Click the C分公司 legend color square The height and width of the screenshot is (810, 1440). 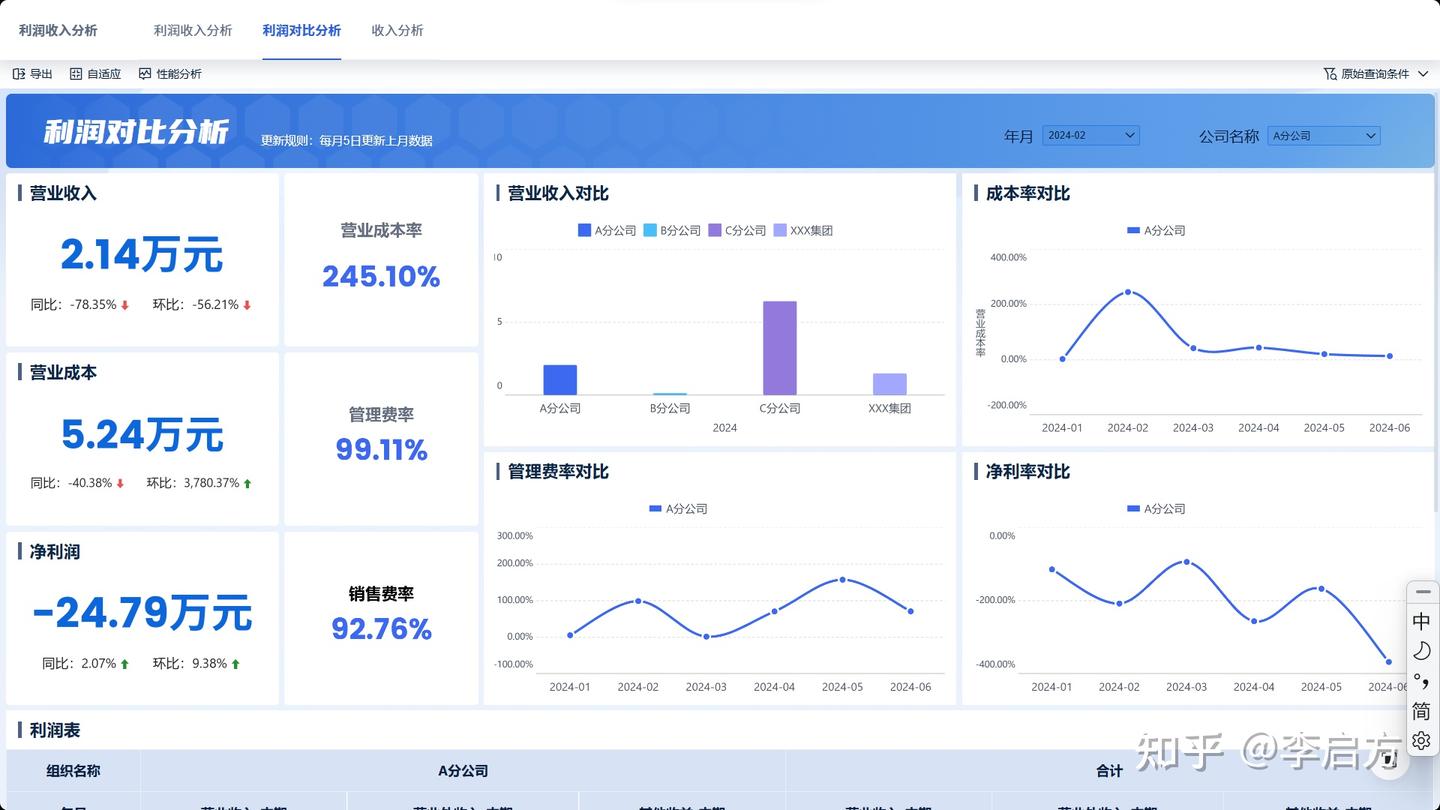(714, 230)
